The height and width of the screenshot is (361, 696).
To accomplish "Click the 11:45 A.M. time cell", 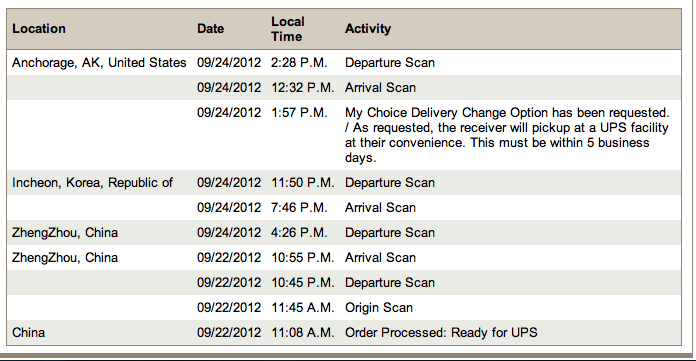I will [303, 308].
